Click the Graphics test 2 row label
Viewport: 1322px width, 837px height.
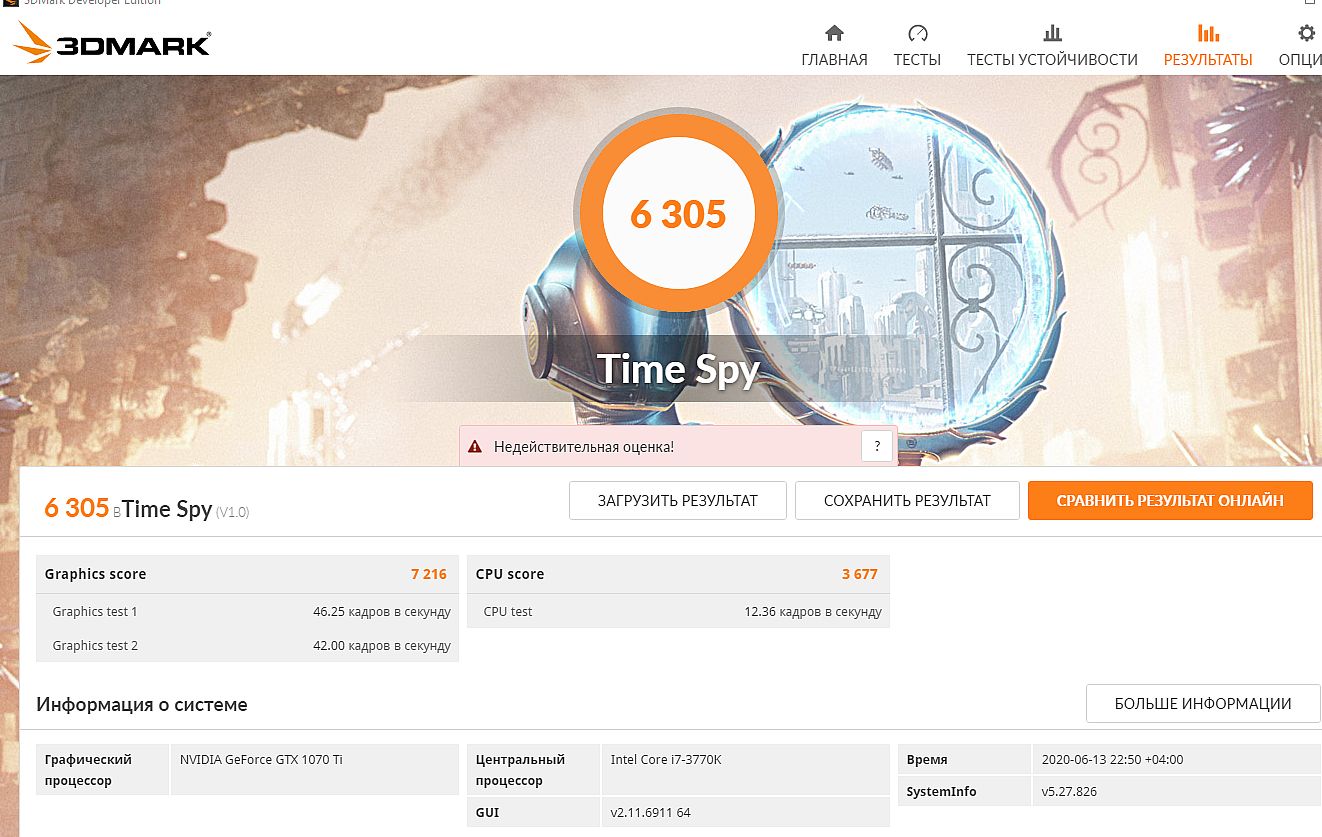tap(95, 645)
